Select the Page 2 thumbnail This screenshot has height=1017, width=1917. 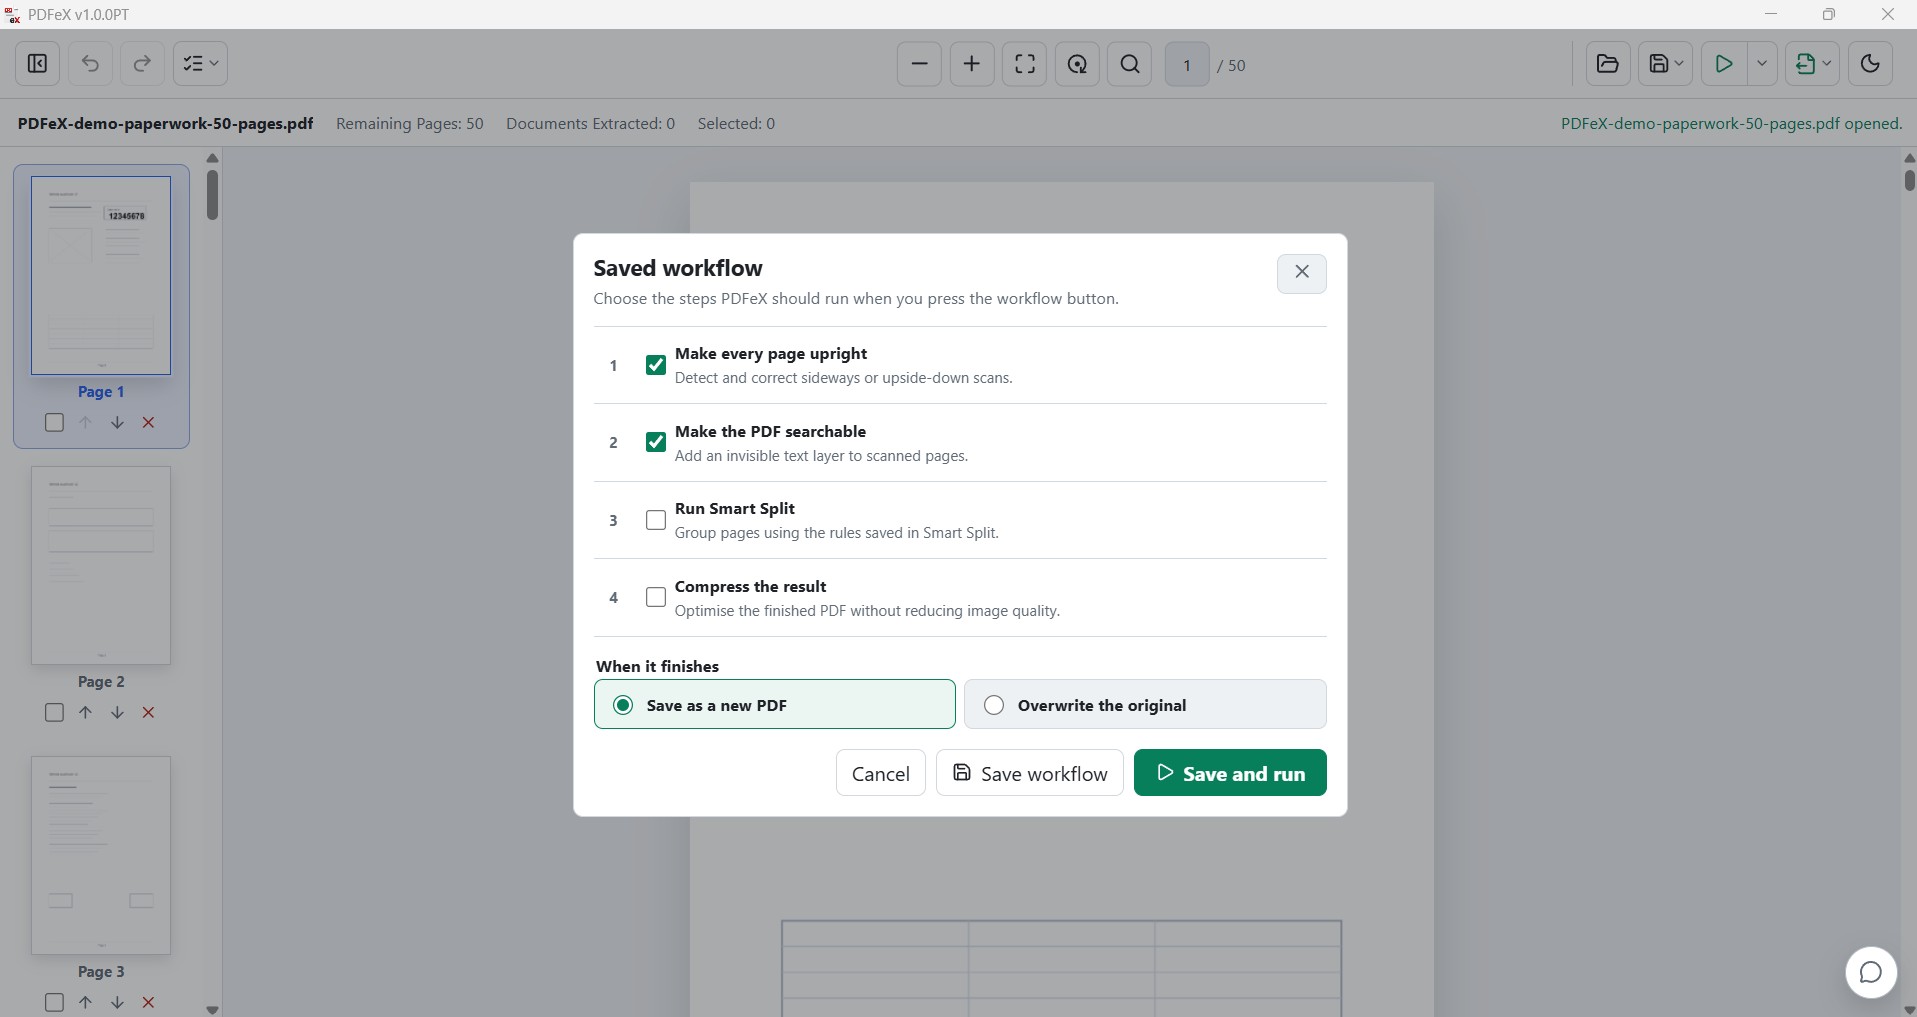(101, 565)
